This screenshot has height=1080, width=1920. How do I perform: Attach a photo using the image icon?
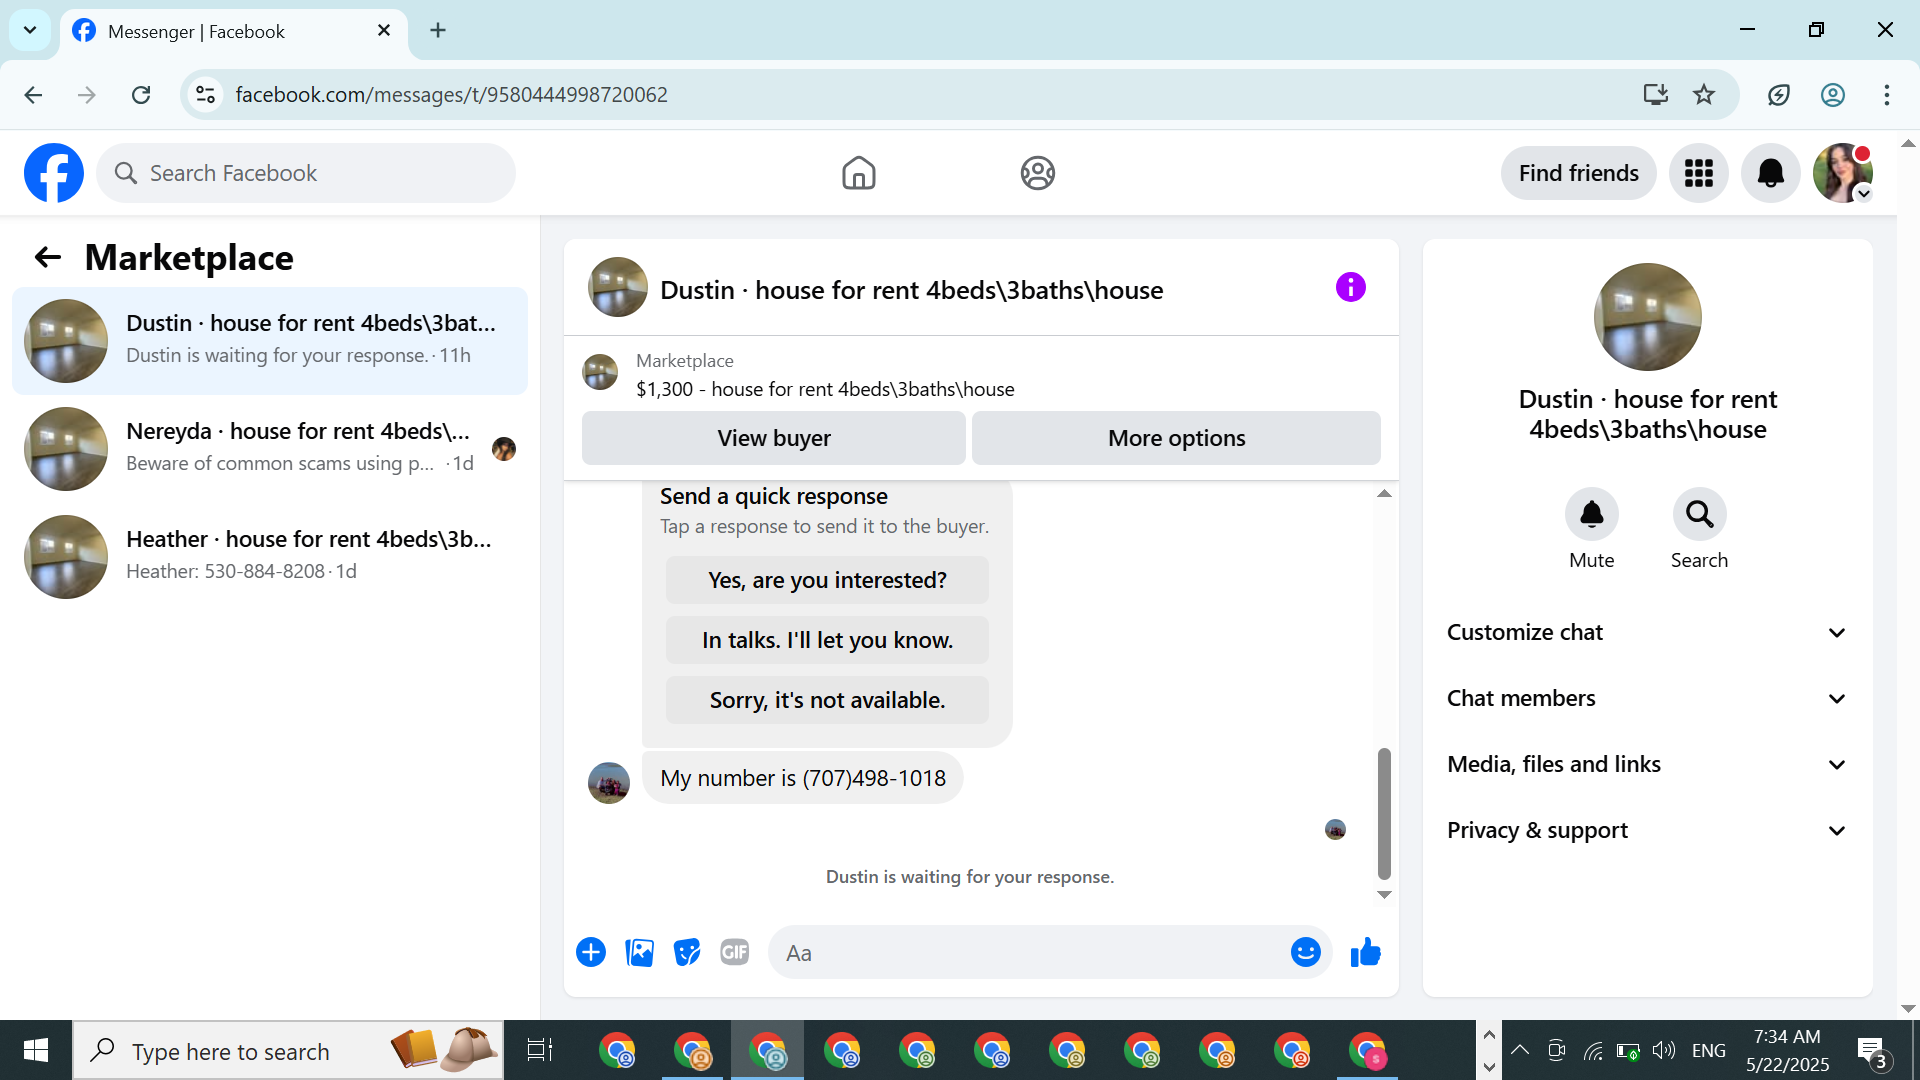(x=639, y=952)
